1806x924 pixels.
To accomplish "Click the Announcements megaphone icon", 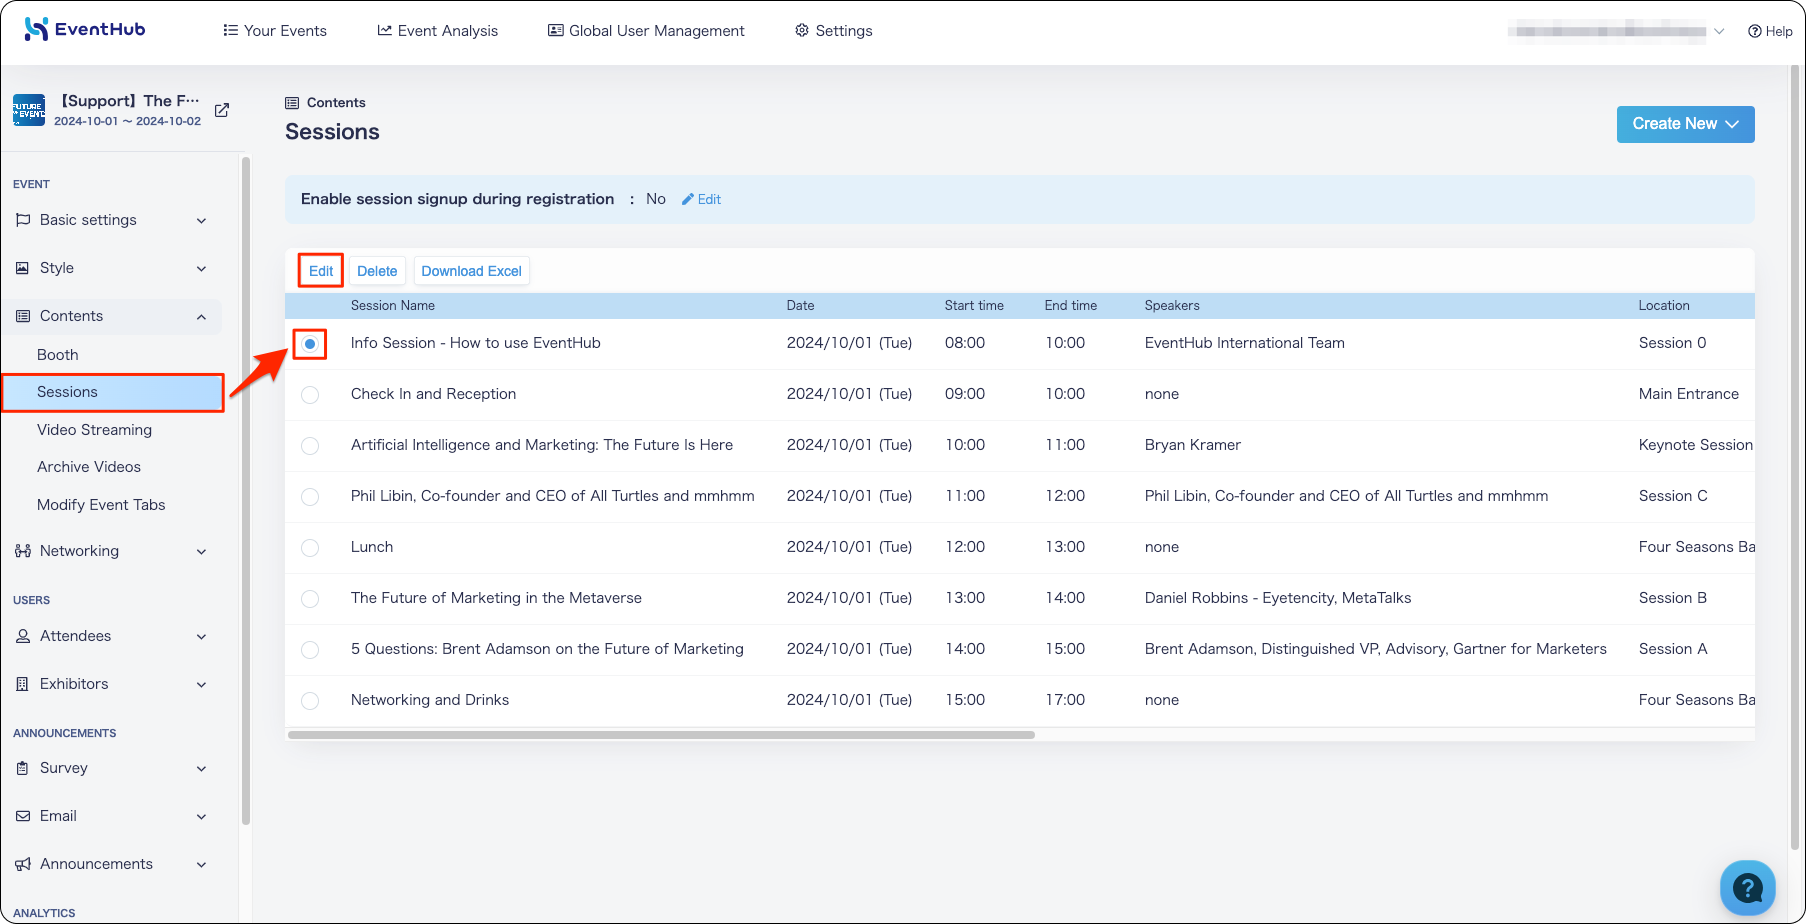I will click(23, 864).
